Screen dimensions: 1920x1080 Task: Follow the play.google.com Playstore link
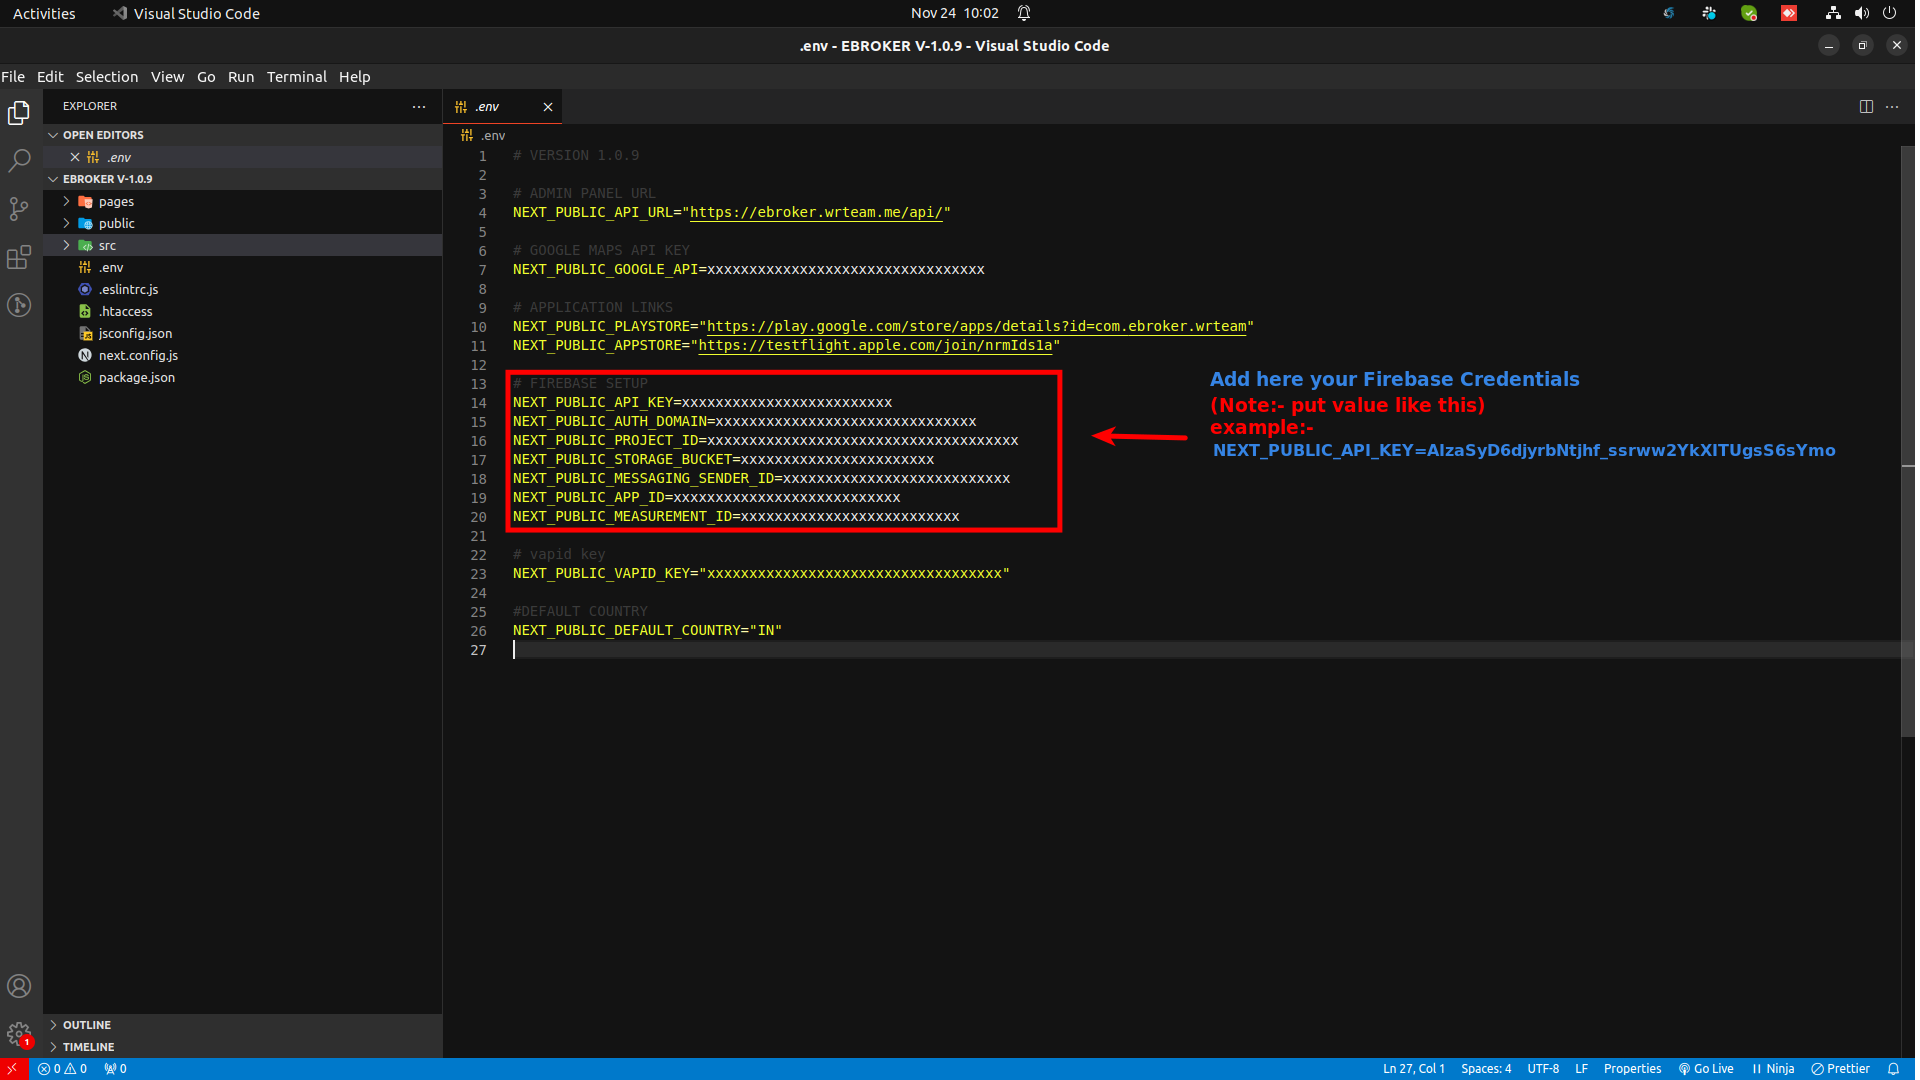pyautogui.click(x=977, y=326)
